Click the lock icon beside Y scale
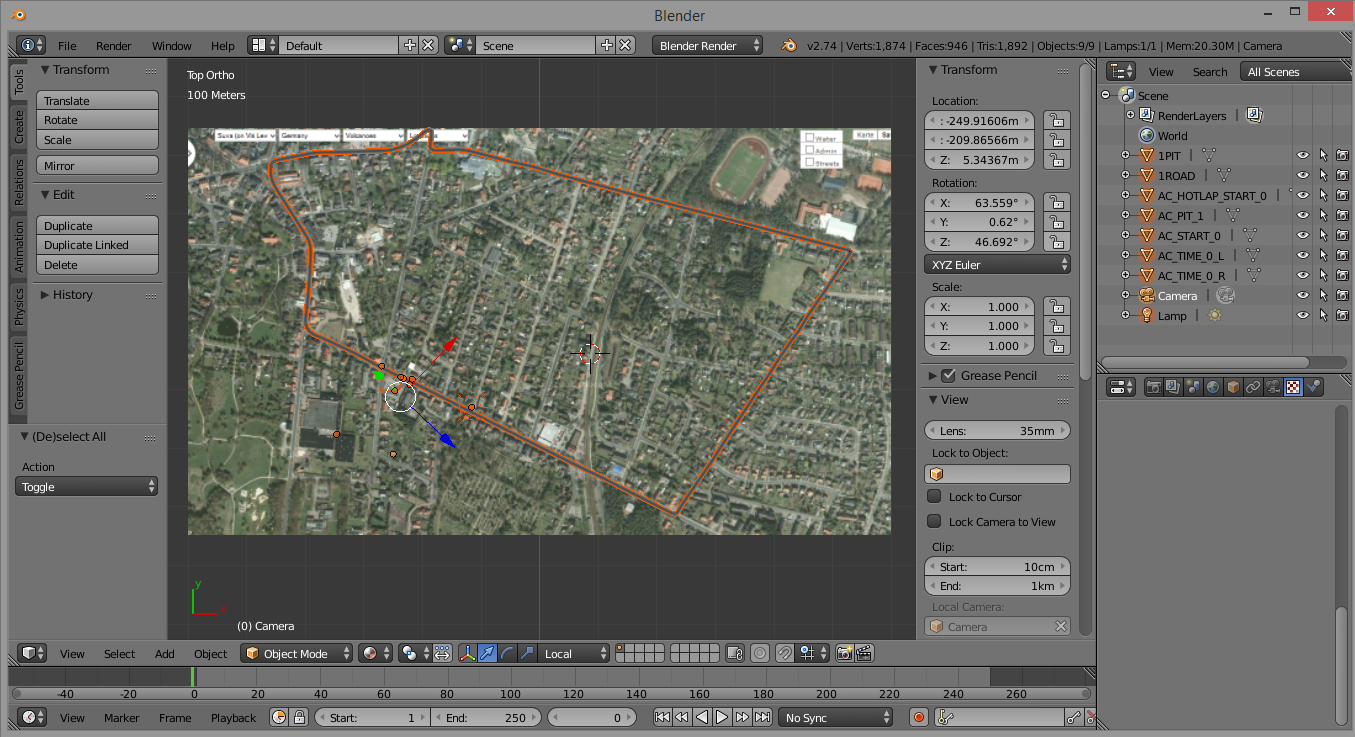 pyautogui.click(x=1056, y=326)
